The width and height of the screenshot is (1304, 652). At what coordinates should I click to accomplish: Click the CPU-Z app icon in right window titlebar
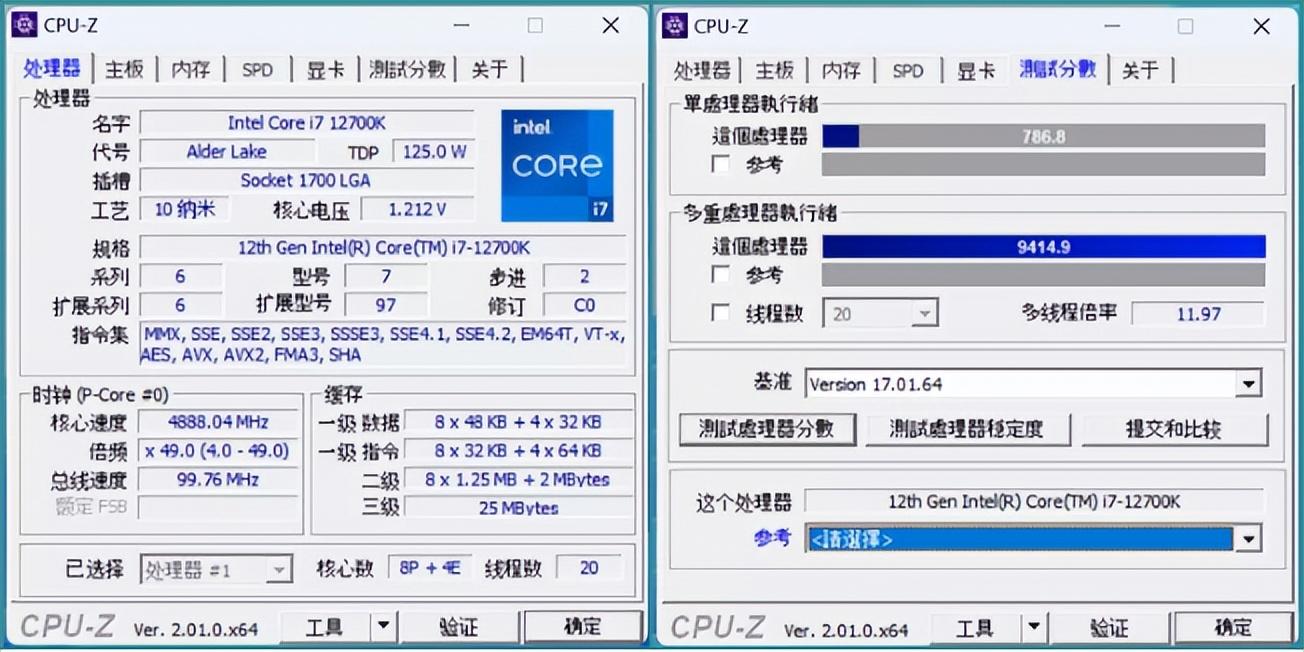coord(675,26)
